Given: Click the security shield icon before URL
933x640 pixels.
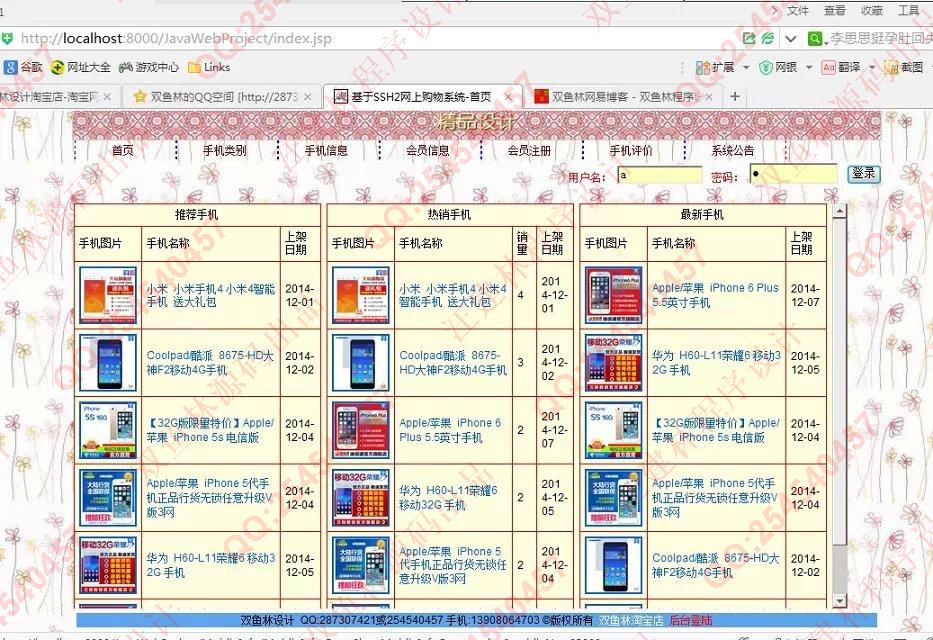Looking at the screenshot, I should [7, 39].
